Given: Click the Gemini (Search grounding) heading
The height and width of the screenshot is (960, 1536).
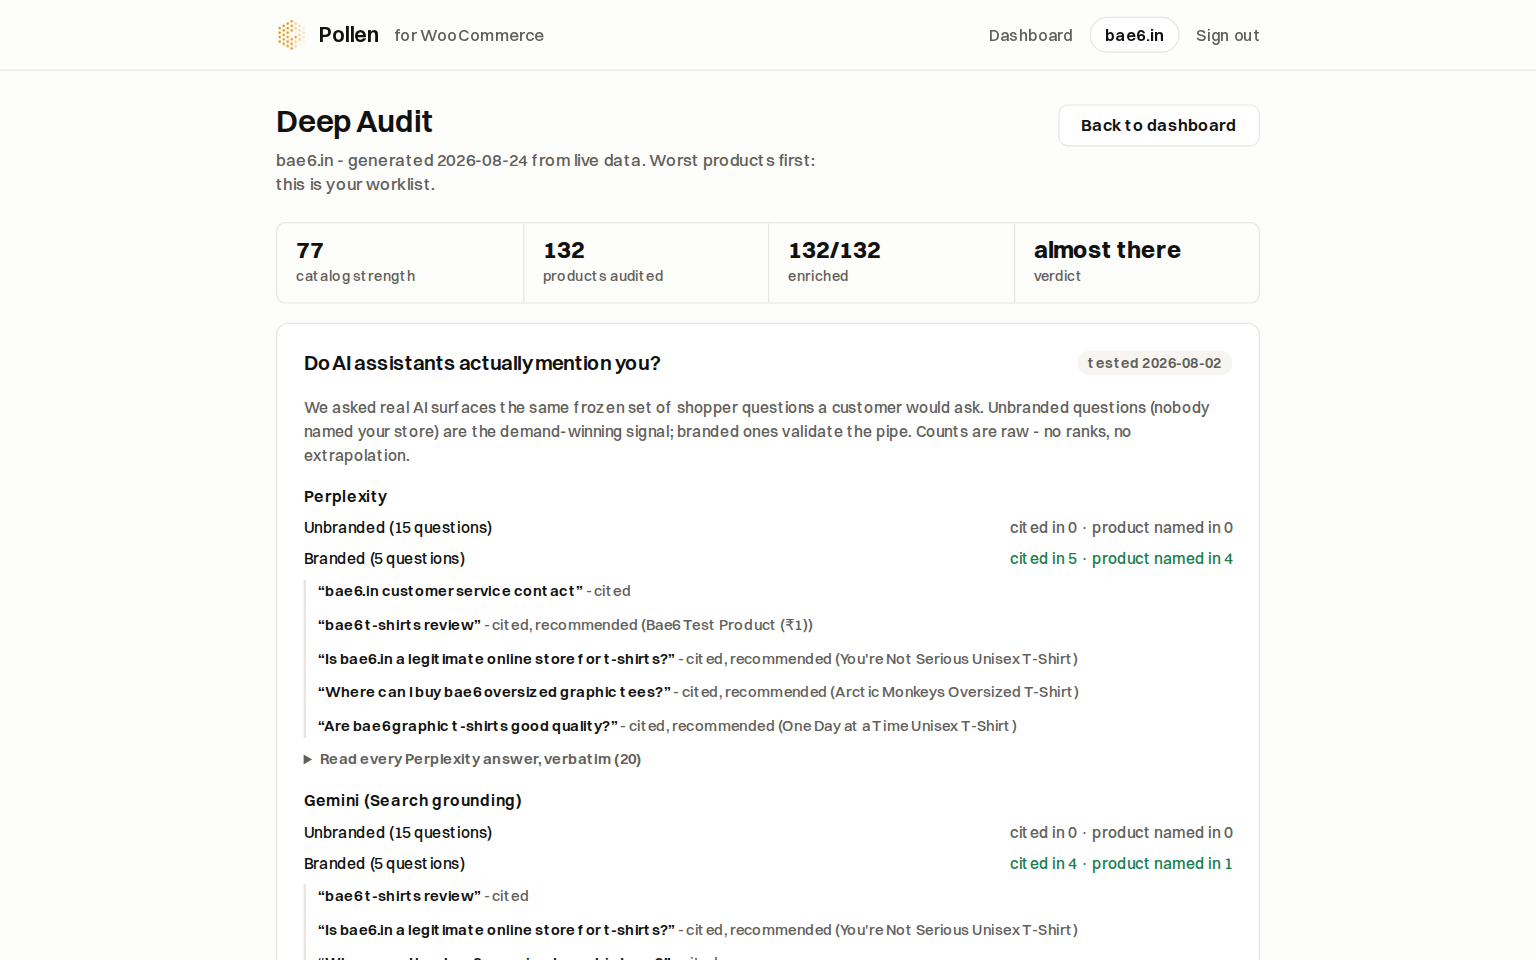Looking at the screenshot, I should click(413, 800).
